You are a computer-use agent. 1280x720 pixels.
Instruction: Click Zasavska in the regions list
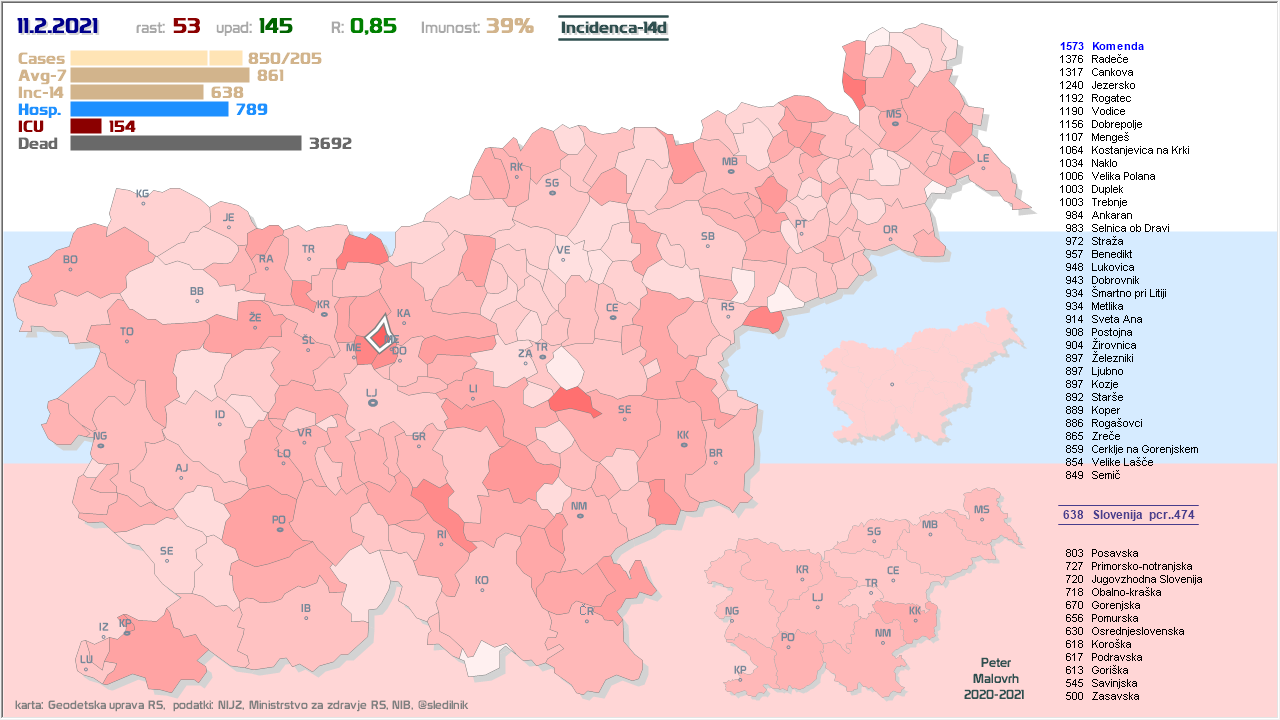(1114, 696)
